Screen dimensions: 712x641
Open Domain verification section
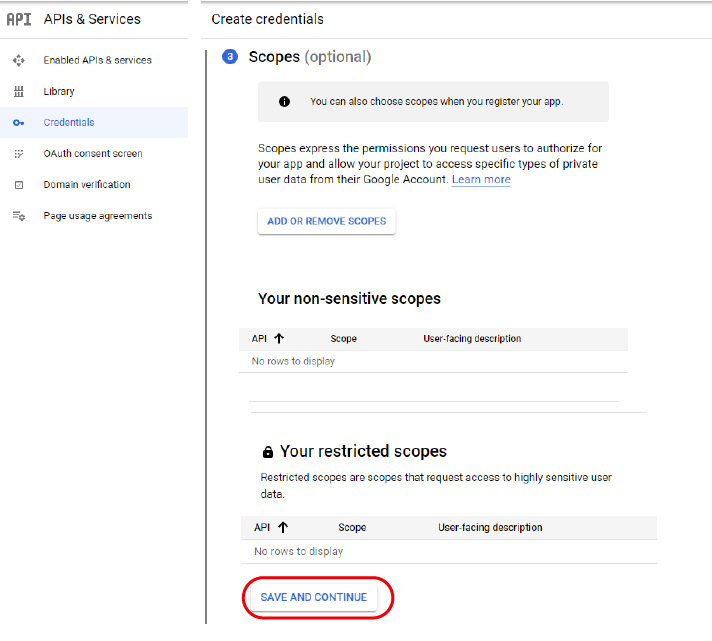coord(87,185)
